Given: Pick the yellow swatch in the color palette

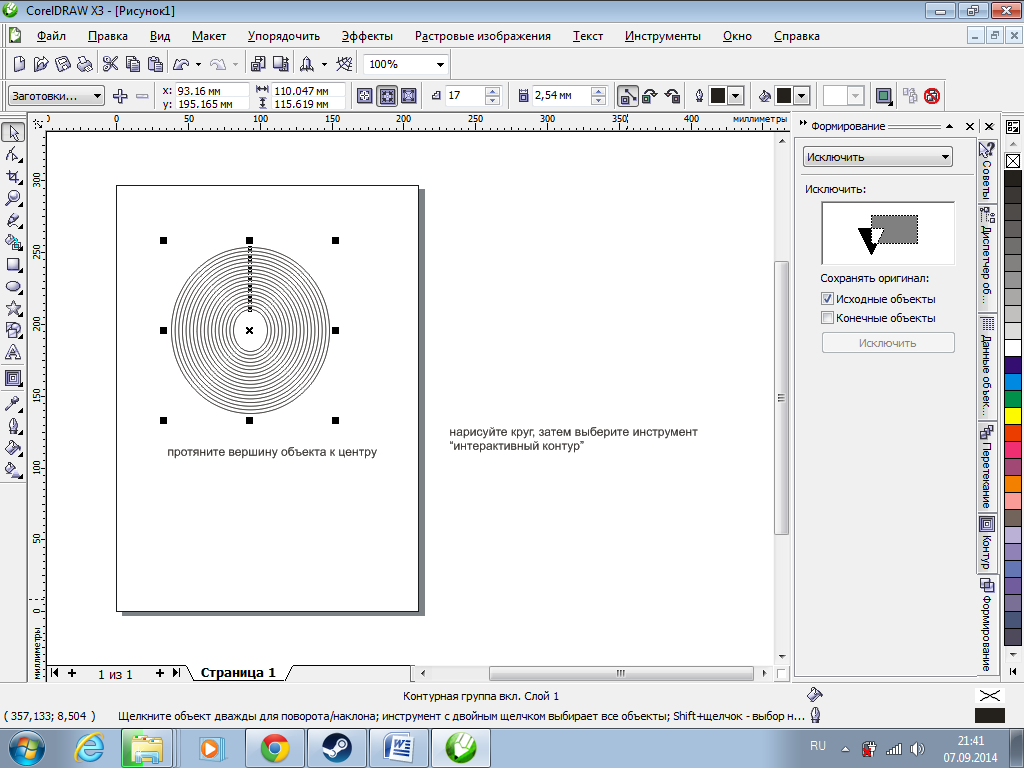Looking at the screenshot, I should pos(1012,415).
